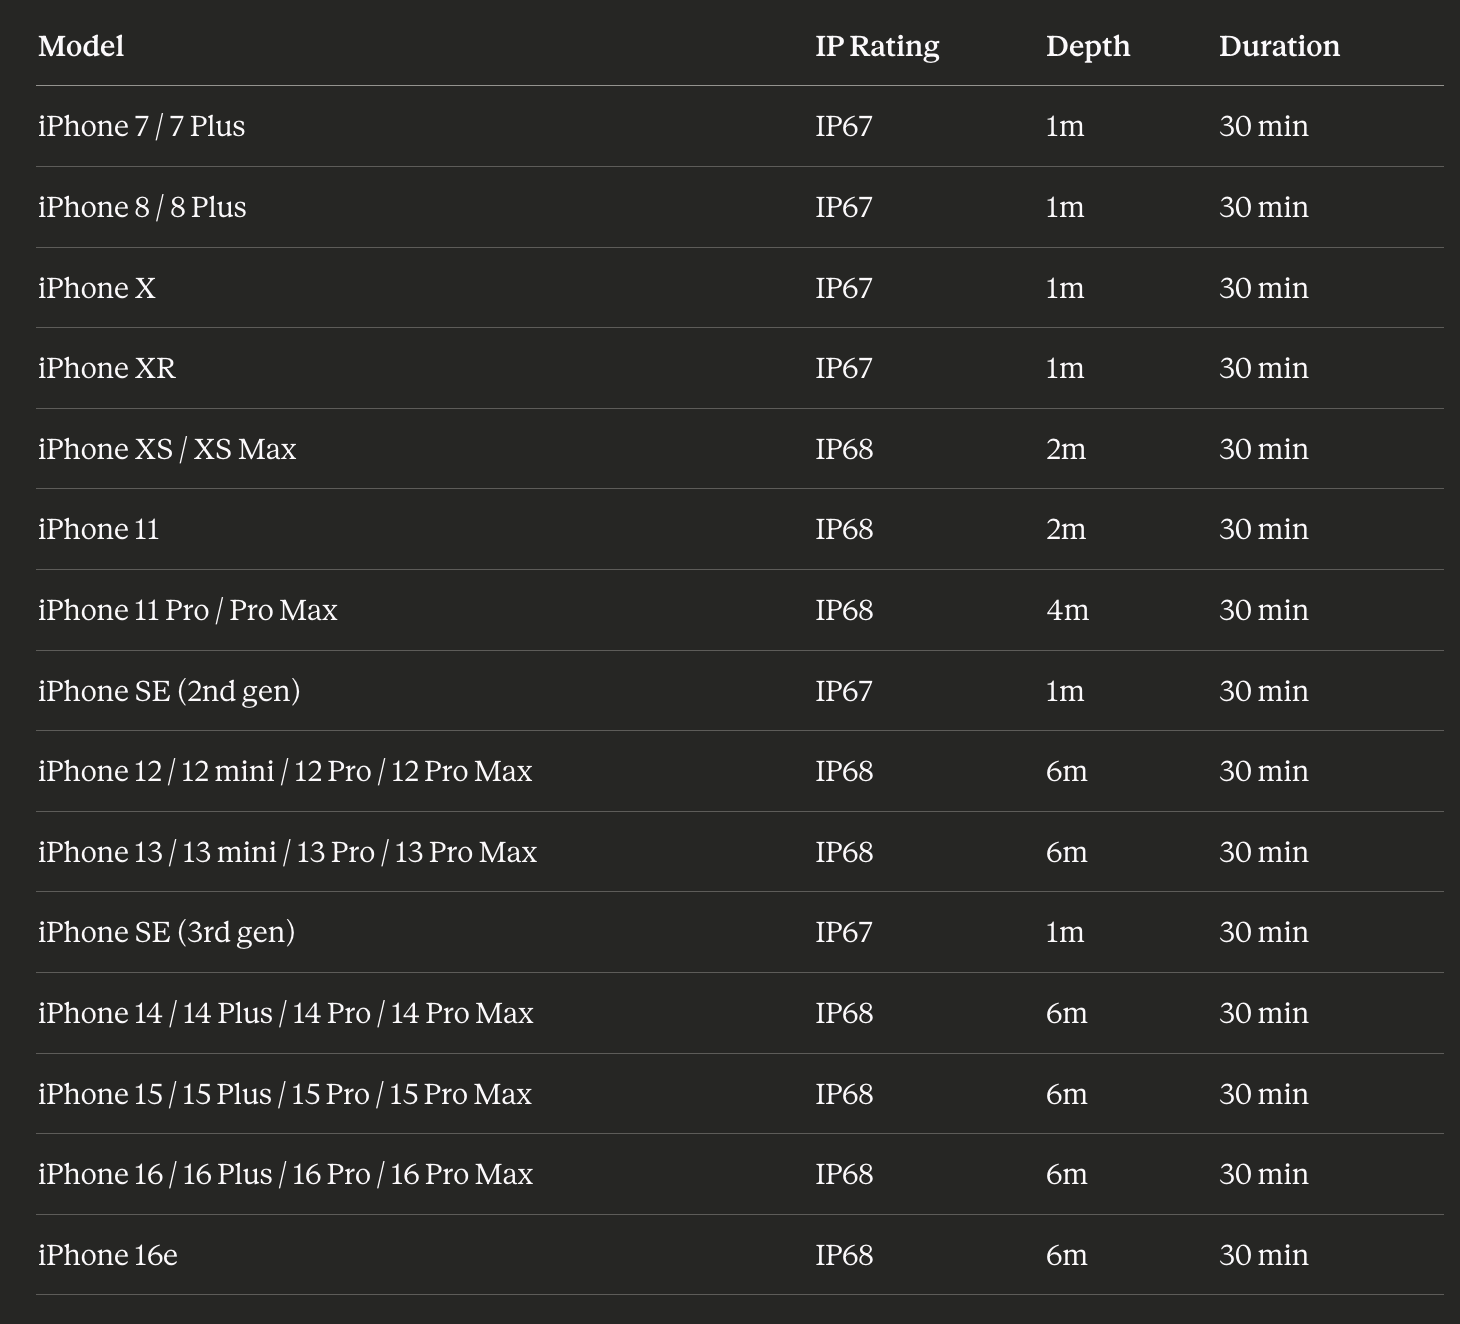Click the iPhone 13 series model cell
The image size is (1460, 1324).
point(287,852)
